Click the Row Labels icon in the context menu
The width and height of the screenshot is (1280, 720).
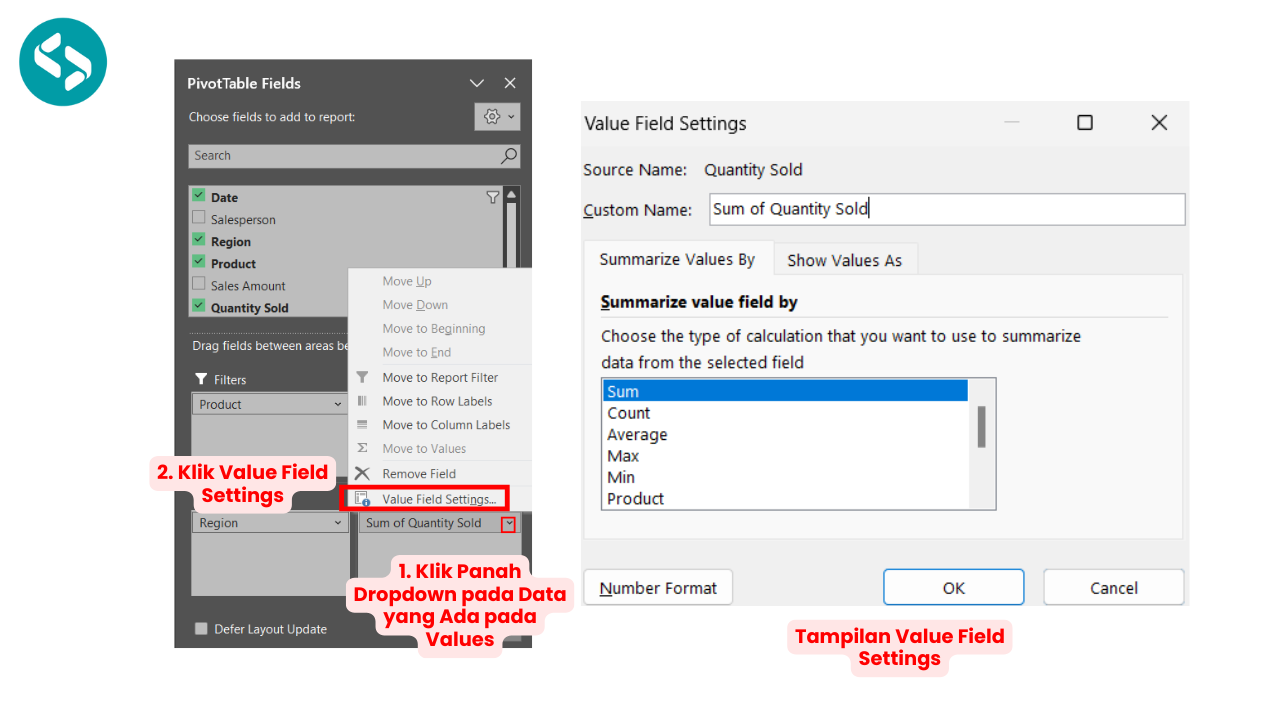pos(362,400)
